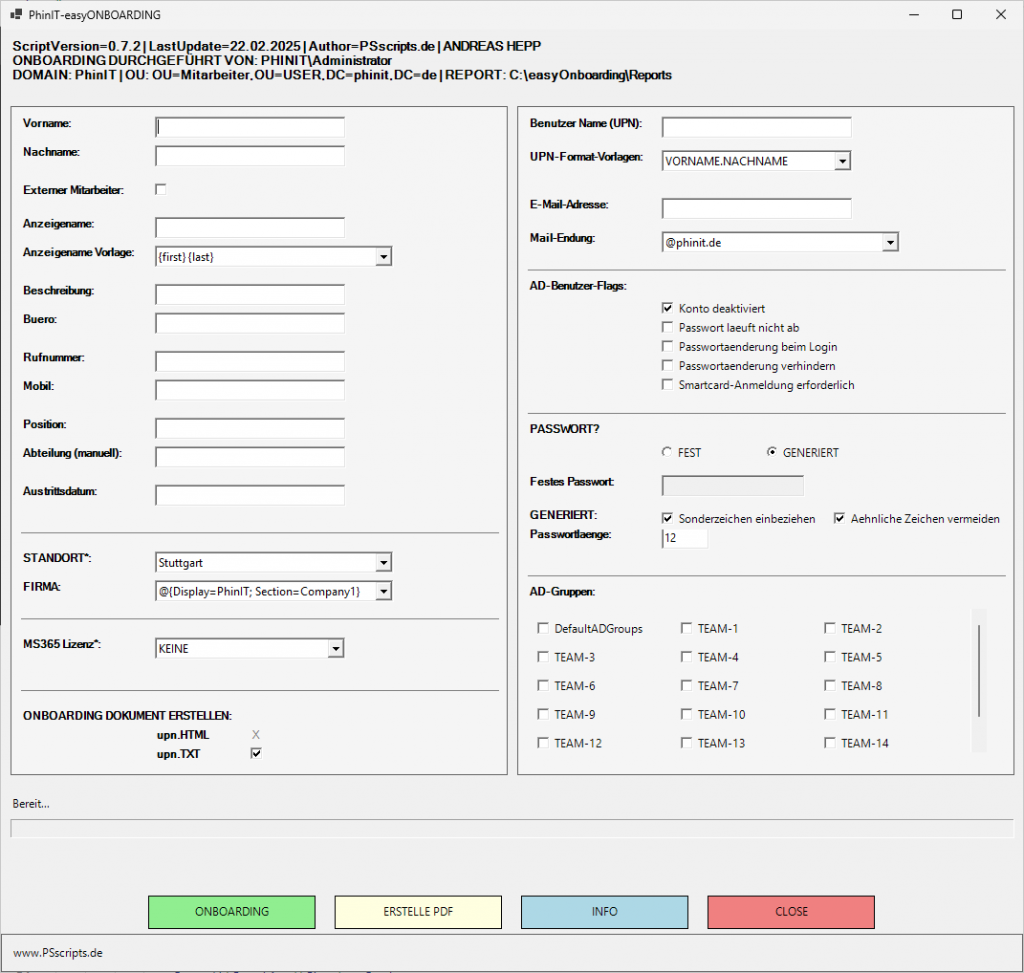
Task: Open the MS365 Lizenz dropdown
Action: [335, 649]
